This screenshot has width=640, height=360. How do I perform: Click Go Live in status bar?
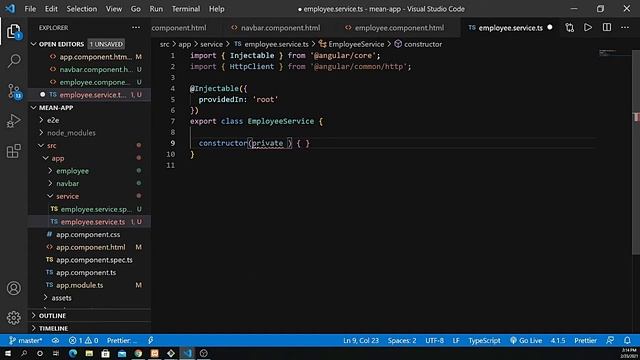(526, 340)
